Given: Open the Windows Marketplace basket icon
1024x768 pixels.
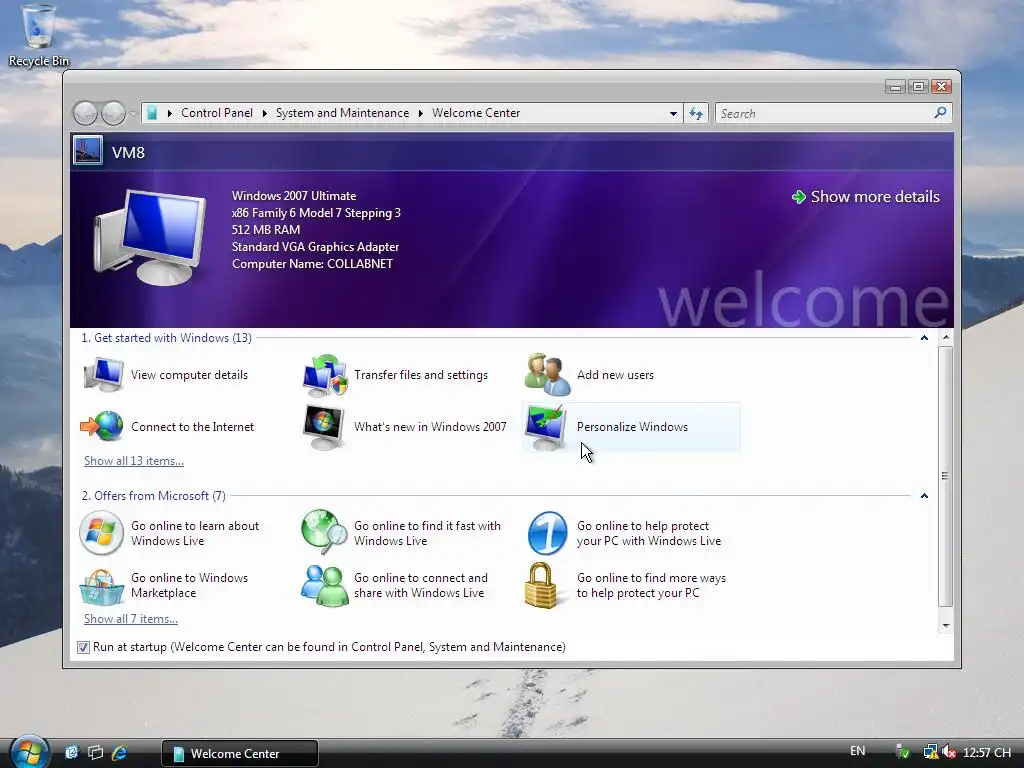Looking at the screenshot, I should [x=101, y=586].
